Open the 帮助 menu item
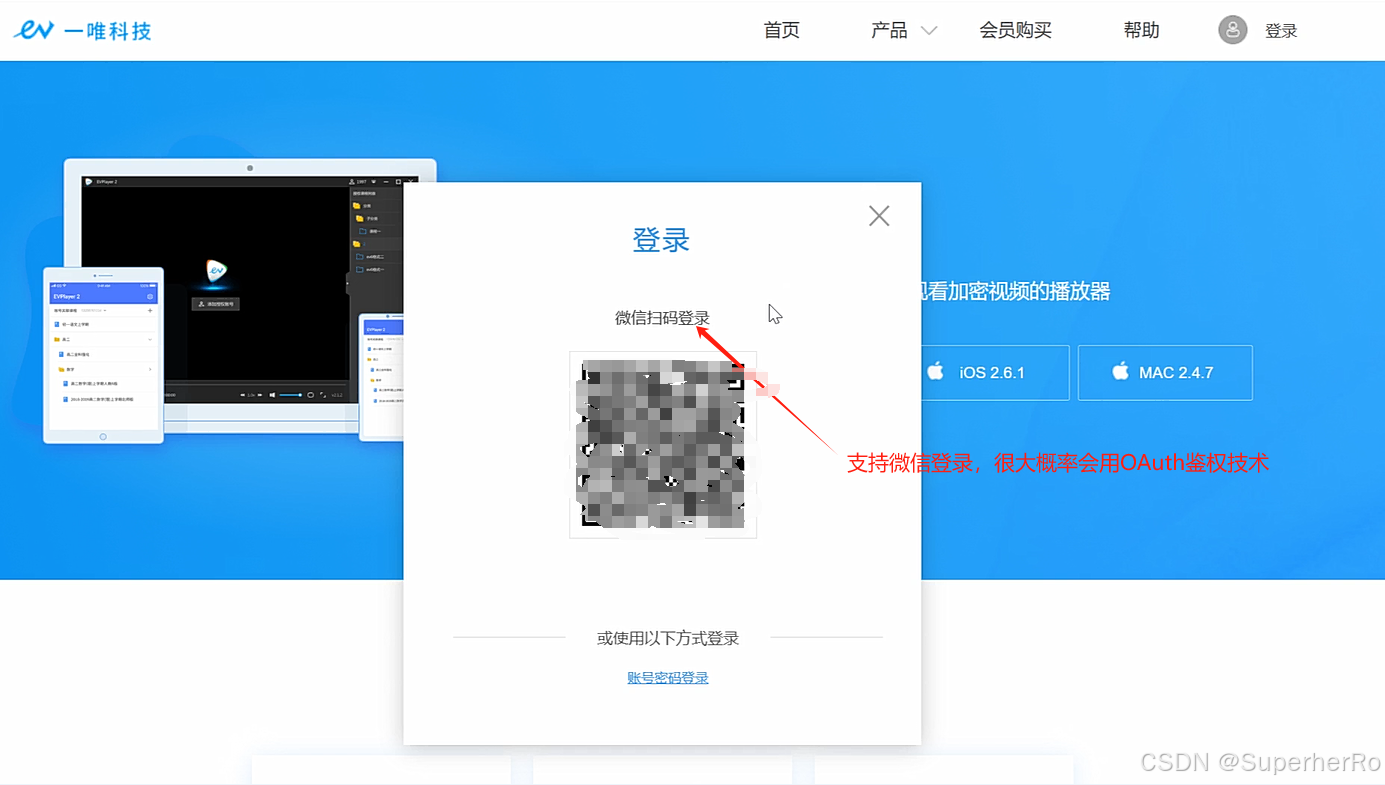The height and width of the screenshot is (785, 1385). point(1142,31)
